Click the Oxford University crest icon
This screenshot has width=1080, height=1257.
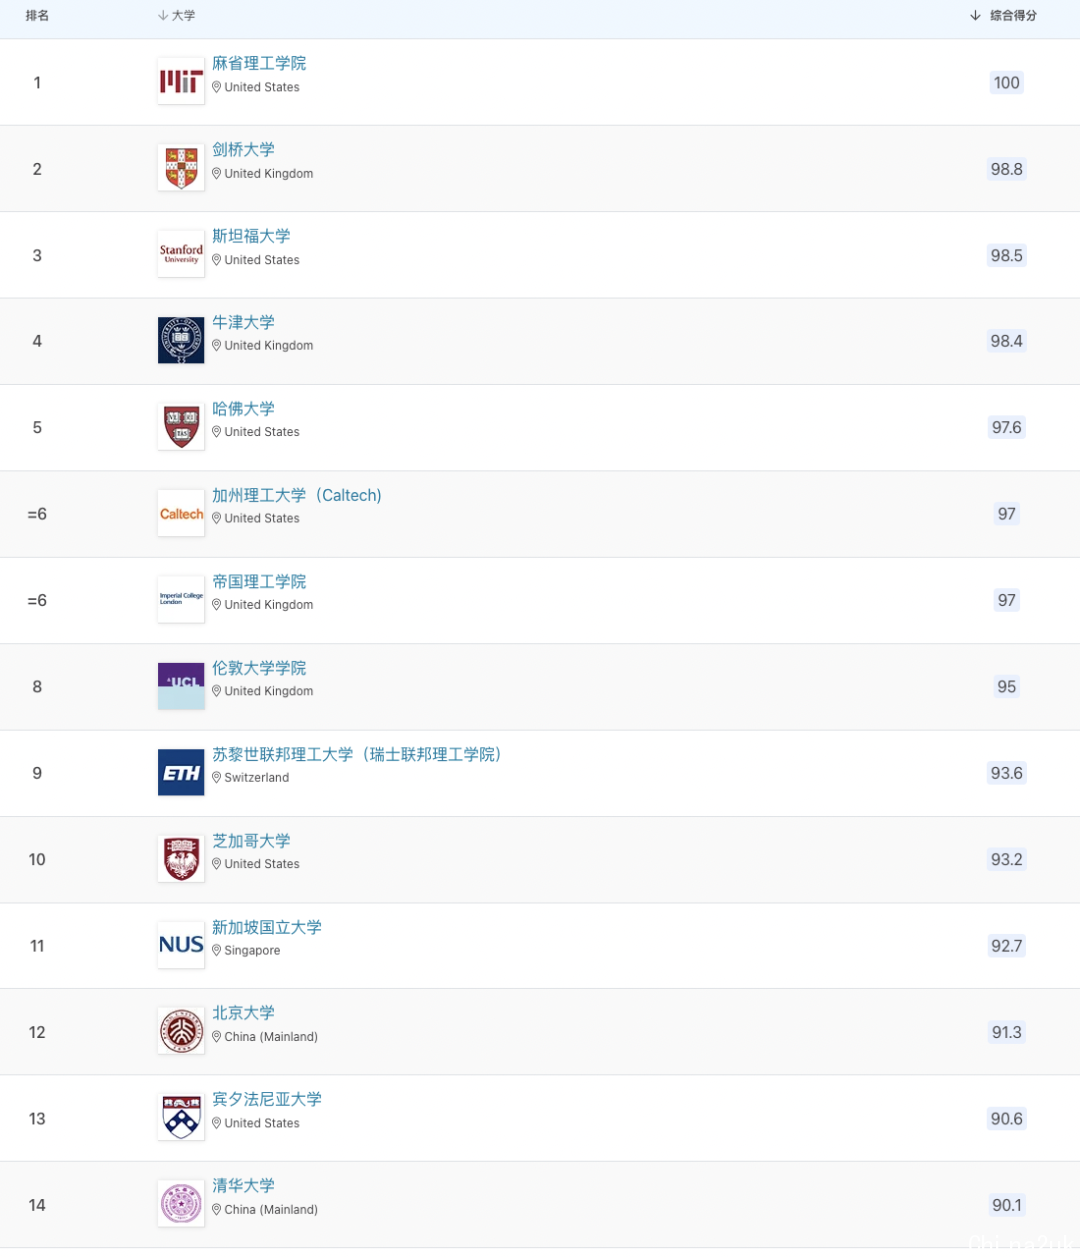tap(181, 341)
